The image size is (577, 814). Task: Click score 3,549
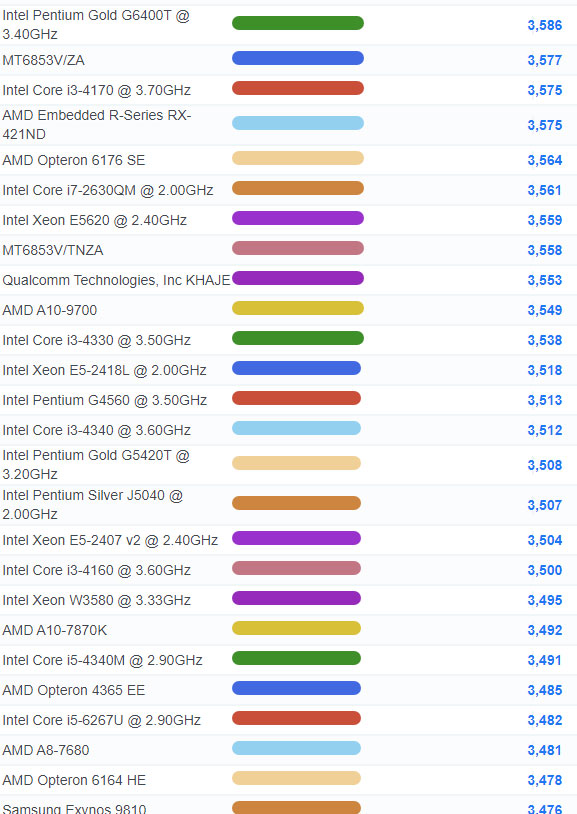(545, 310)
